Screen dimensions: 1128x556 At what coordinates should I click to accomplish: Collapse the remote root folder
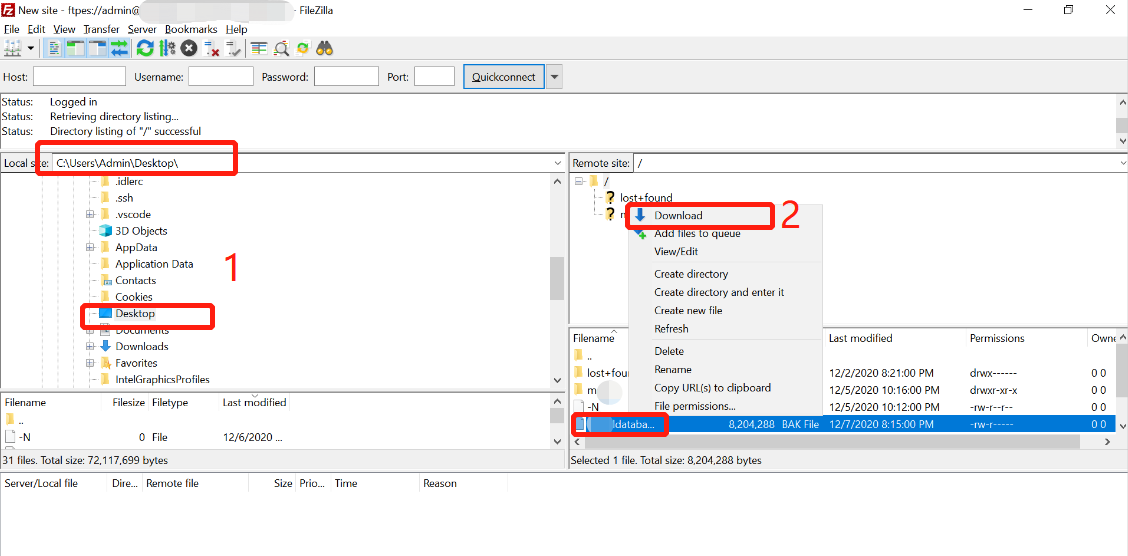[x=579, y=181]
